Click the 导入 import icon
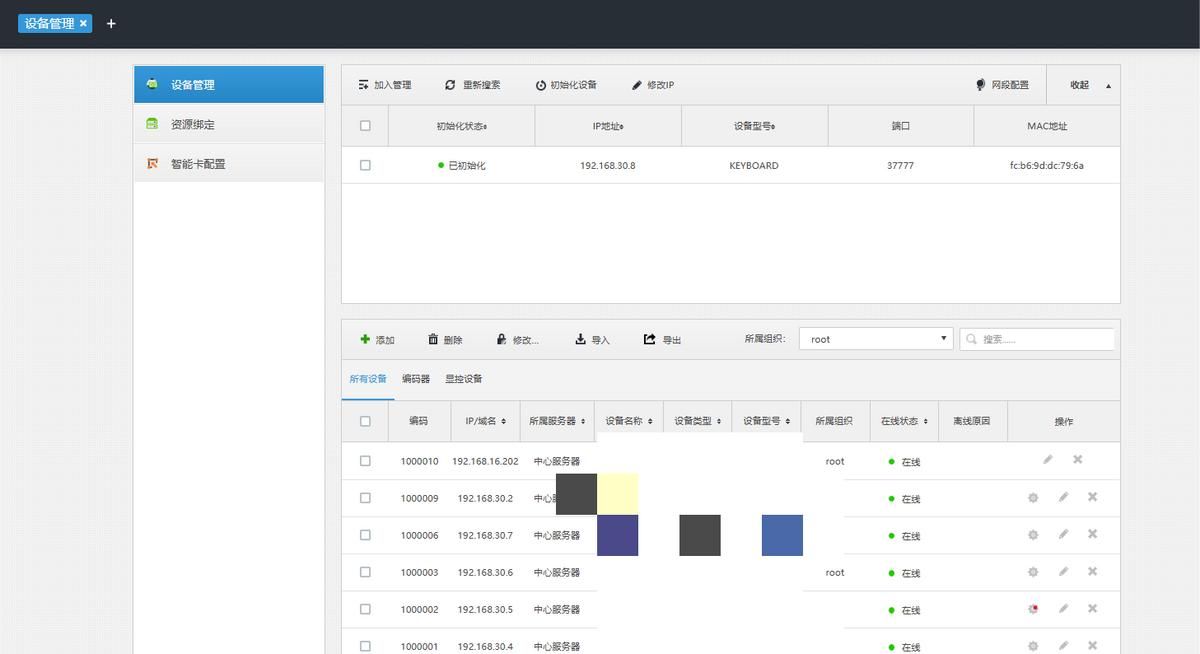 [x=580, y=339]
